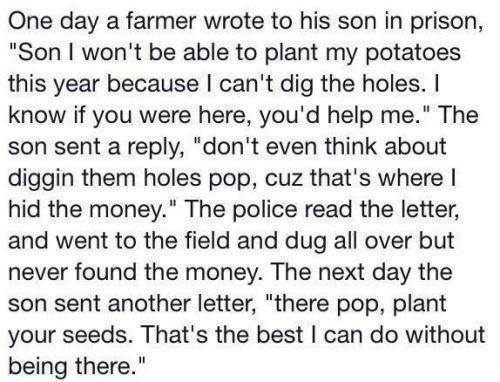
Task: Click the word "field" in the eighth line
Action: tap(208, 240)
